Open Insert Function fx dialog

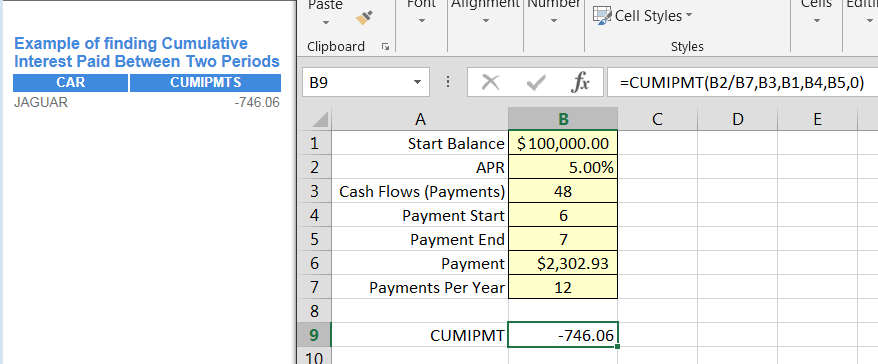580,83
